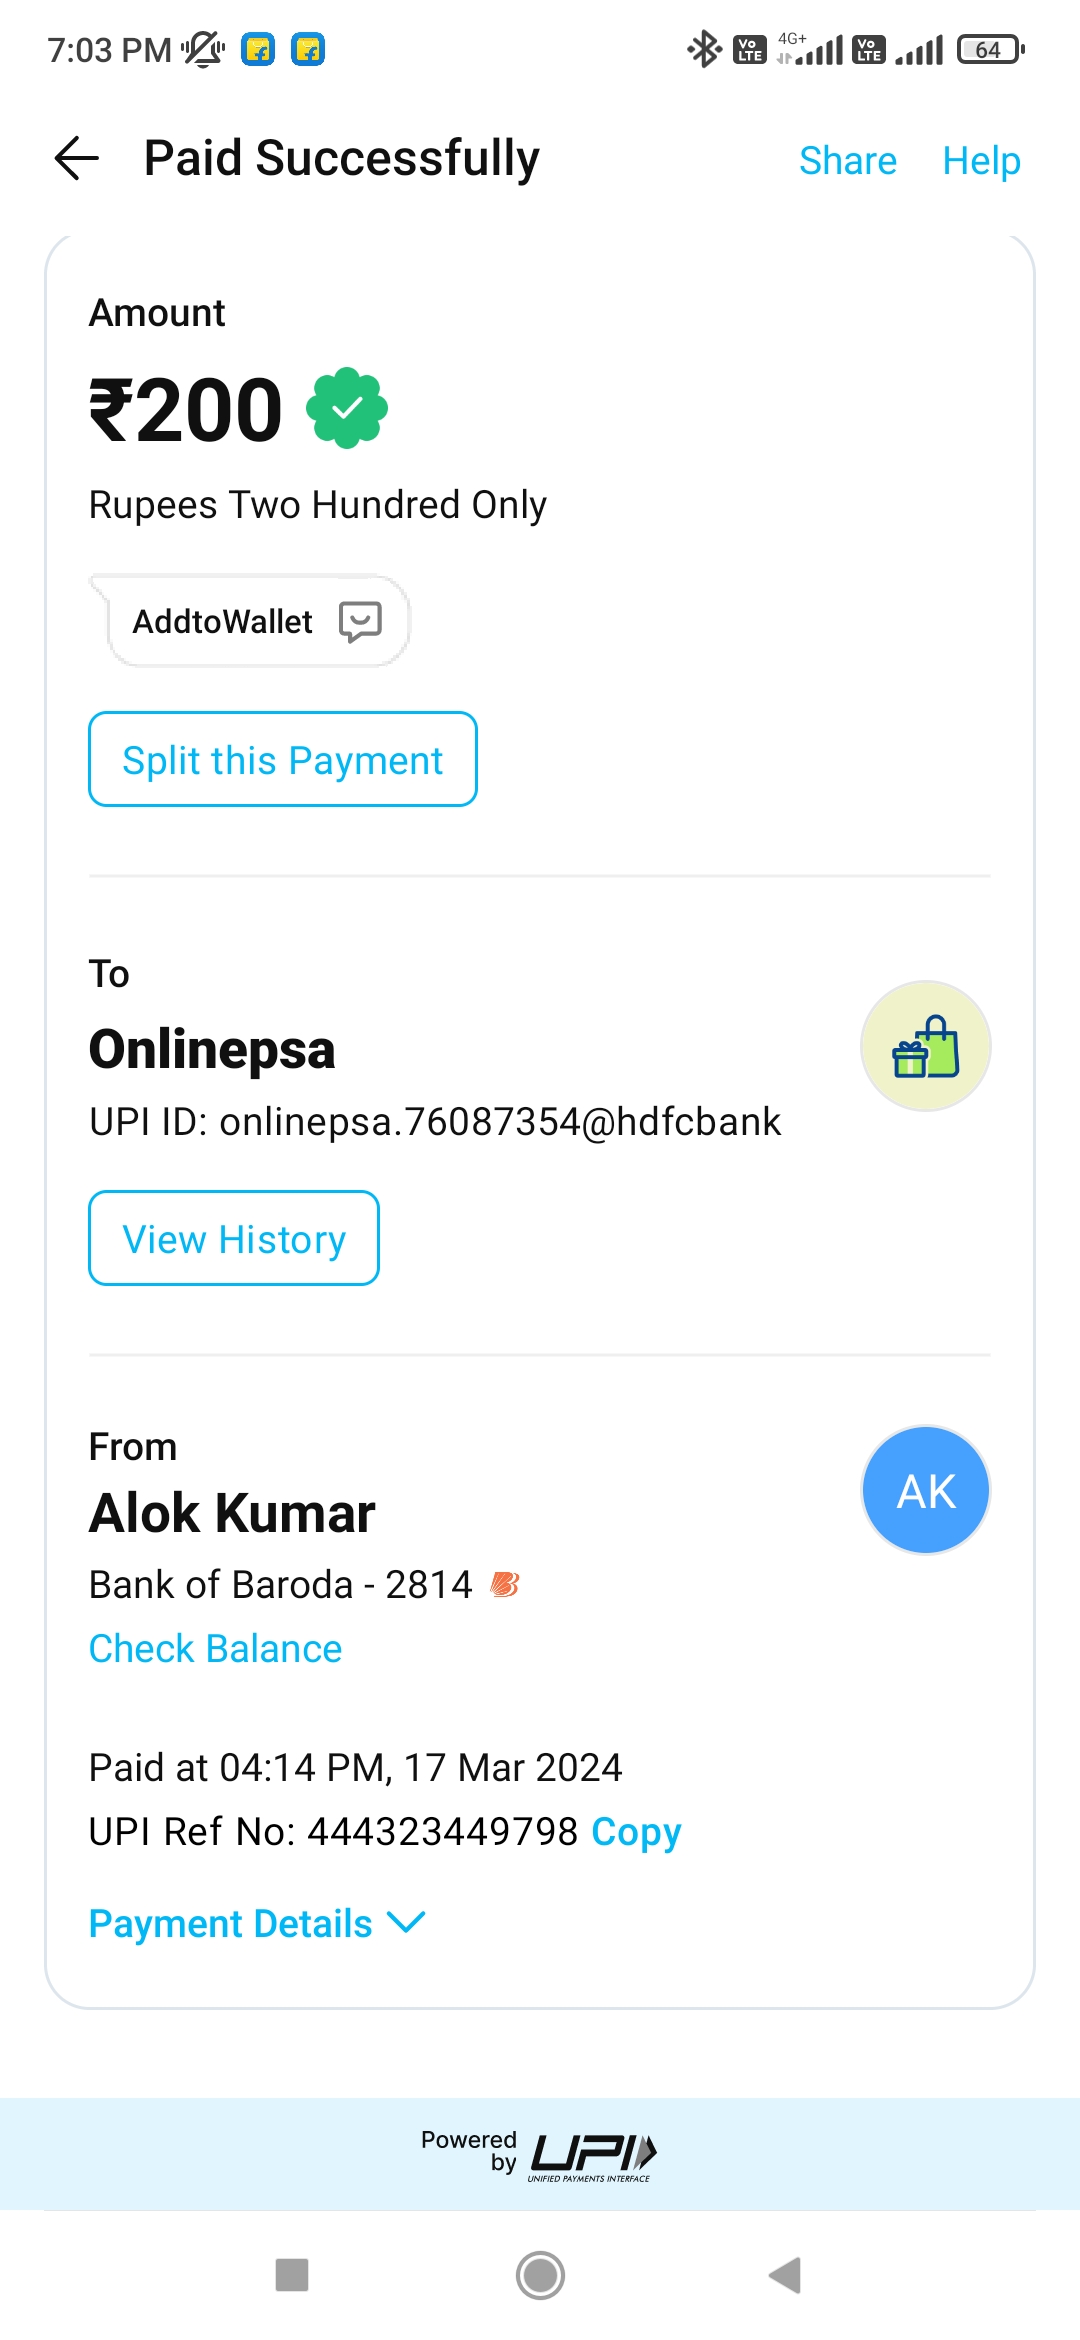Tap the back arrow icon
1080x2340 pixels.
77,158
